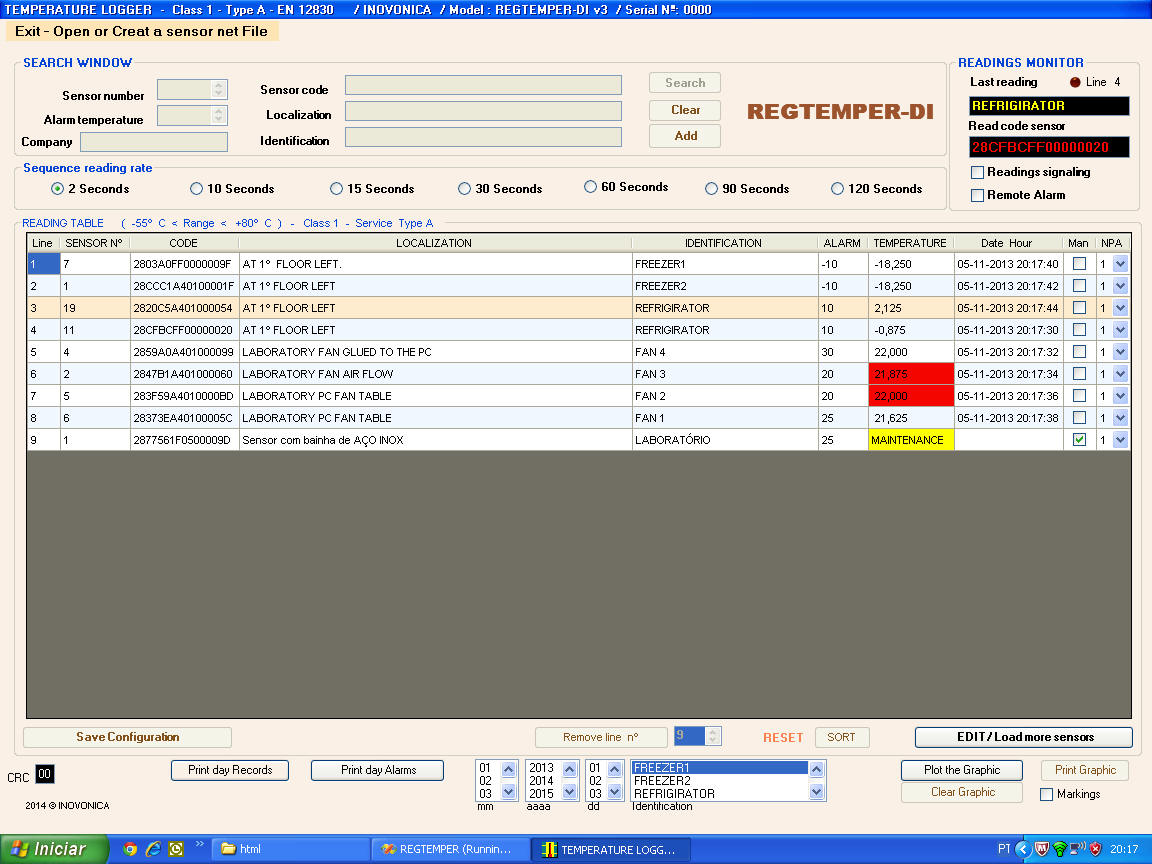The height and width of the screenshot is (864, 1152).
Task: Enable the Readings signaling checkbox
Action: pyautogui.click(x=978, y=173)
